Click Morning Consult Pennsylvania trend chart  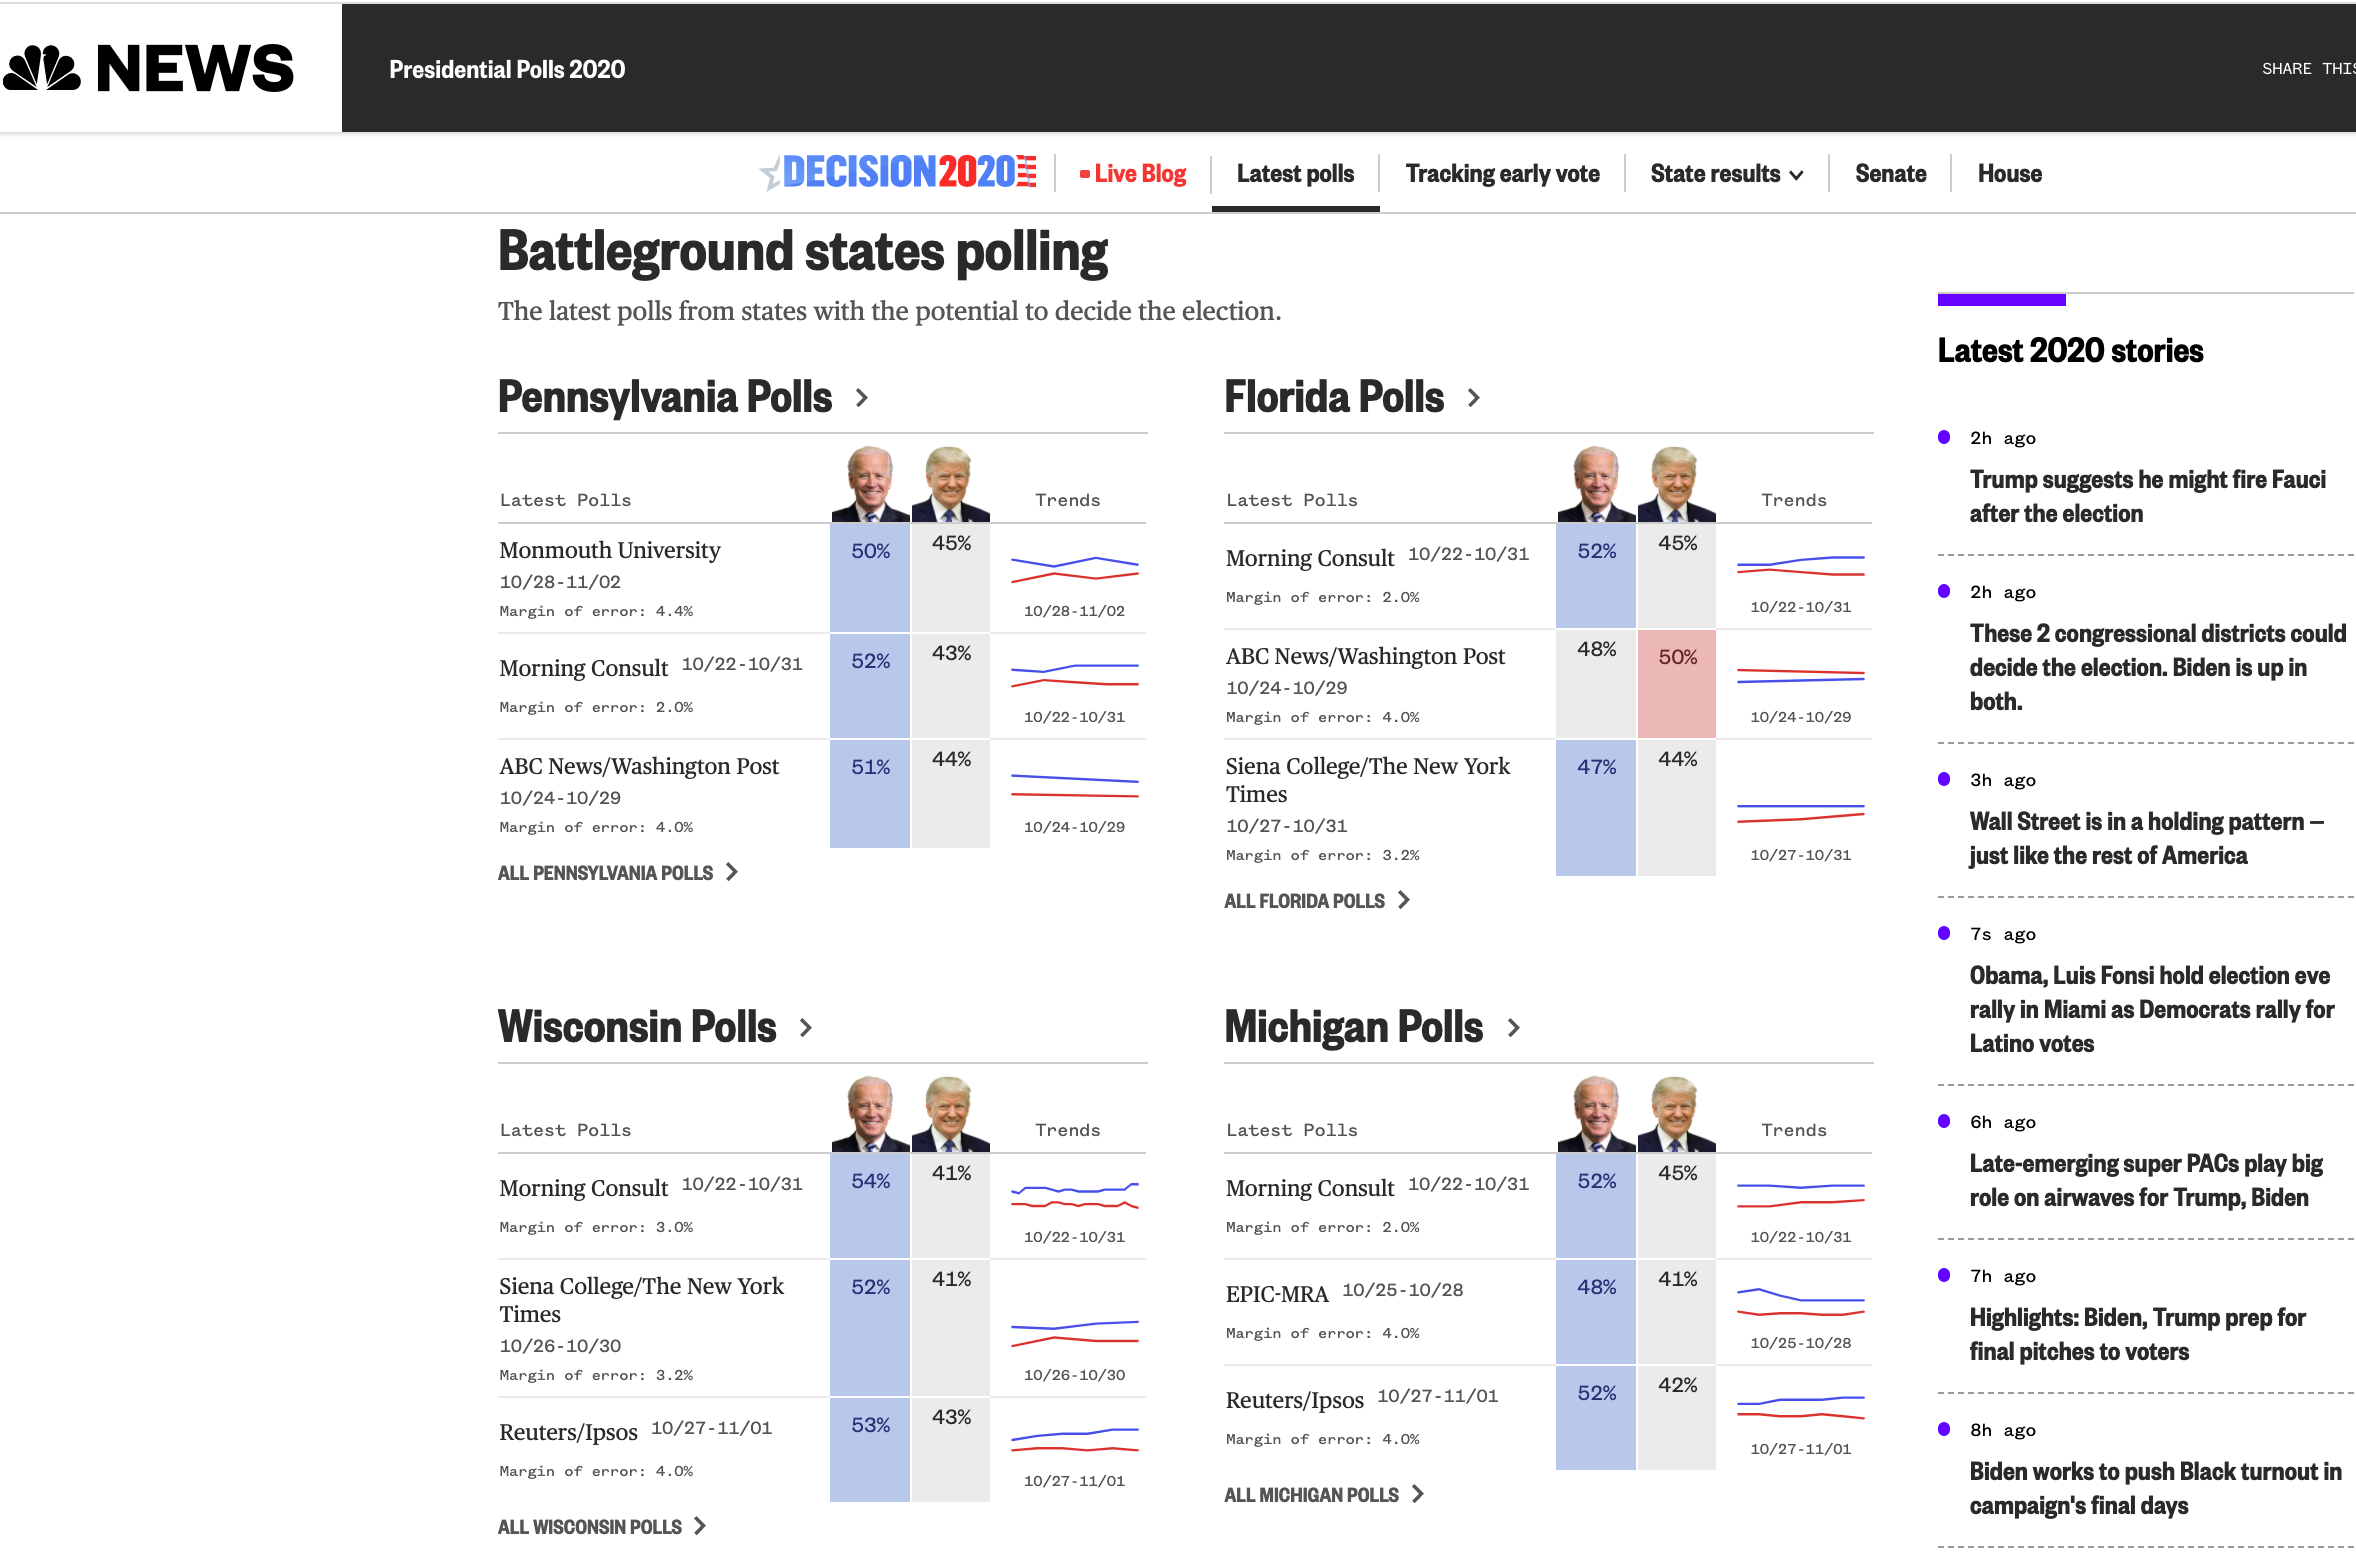pyautogui.click(x=1074, y=675)
